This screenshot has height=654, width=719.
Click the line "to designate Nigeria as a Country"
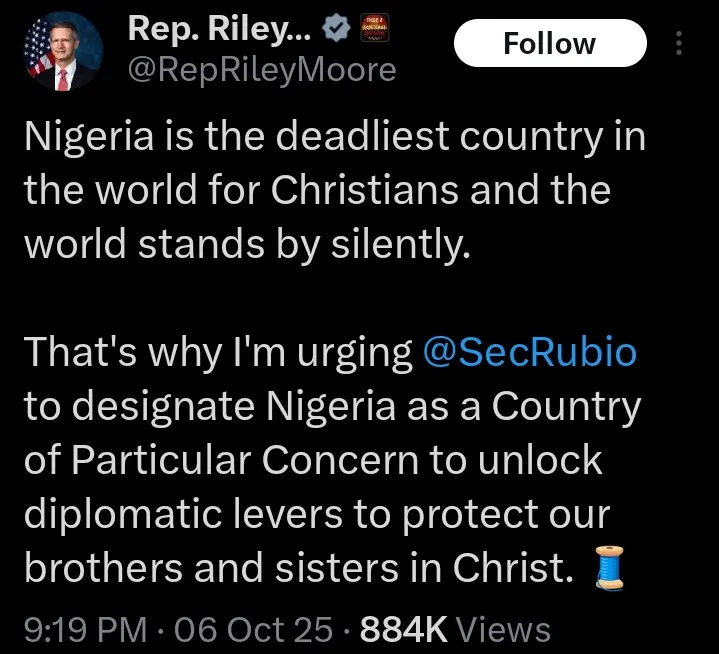pyautogui.click(x=331, y=407)
